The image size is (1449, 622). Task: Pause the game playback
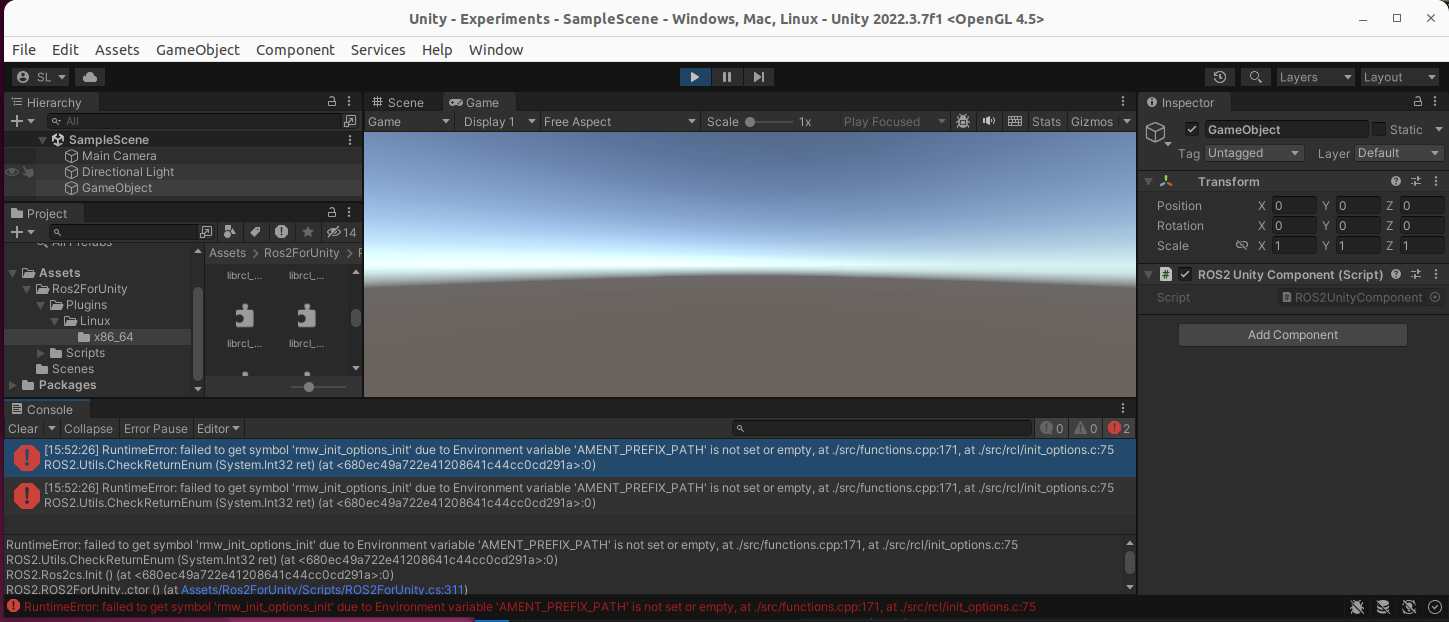(727, 76)
